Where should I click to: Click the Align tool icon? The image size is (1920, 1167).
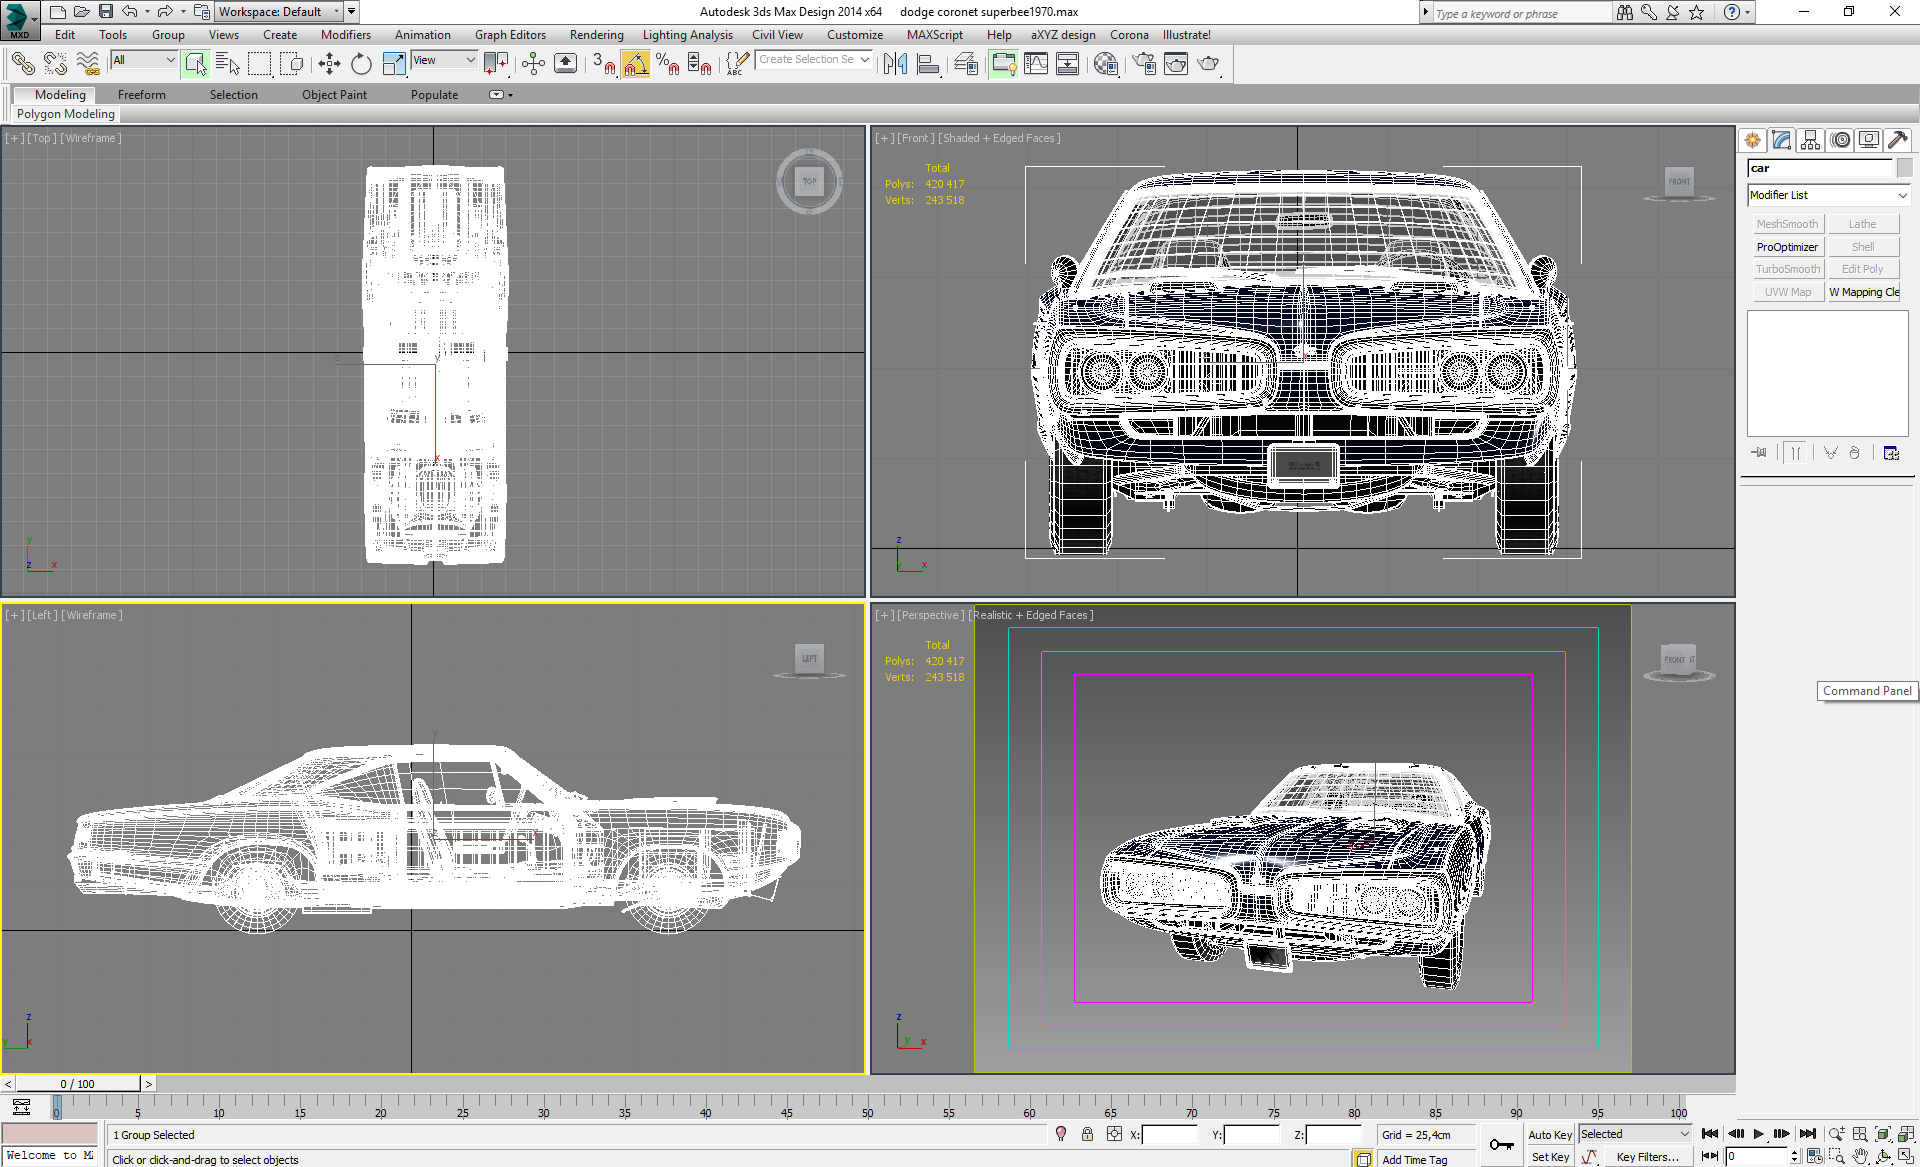[928, 64]
